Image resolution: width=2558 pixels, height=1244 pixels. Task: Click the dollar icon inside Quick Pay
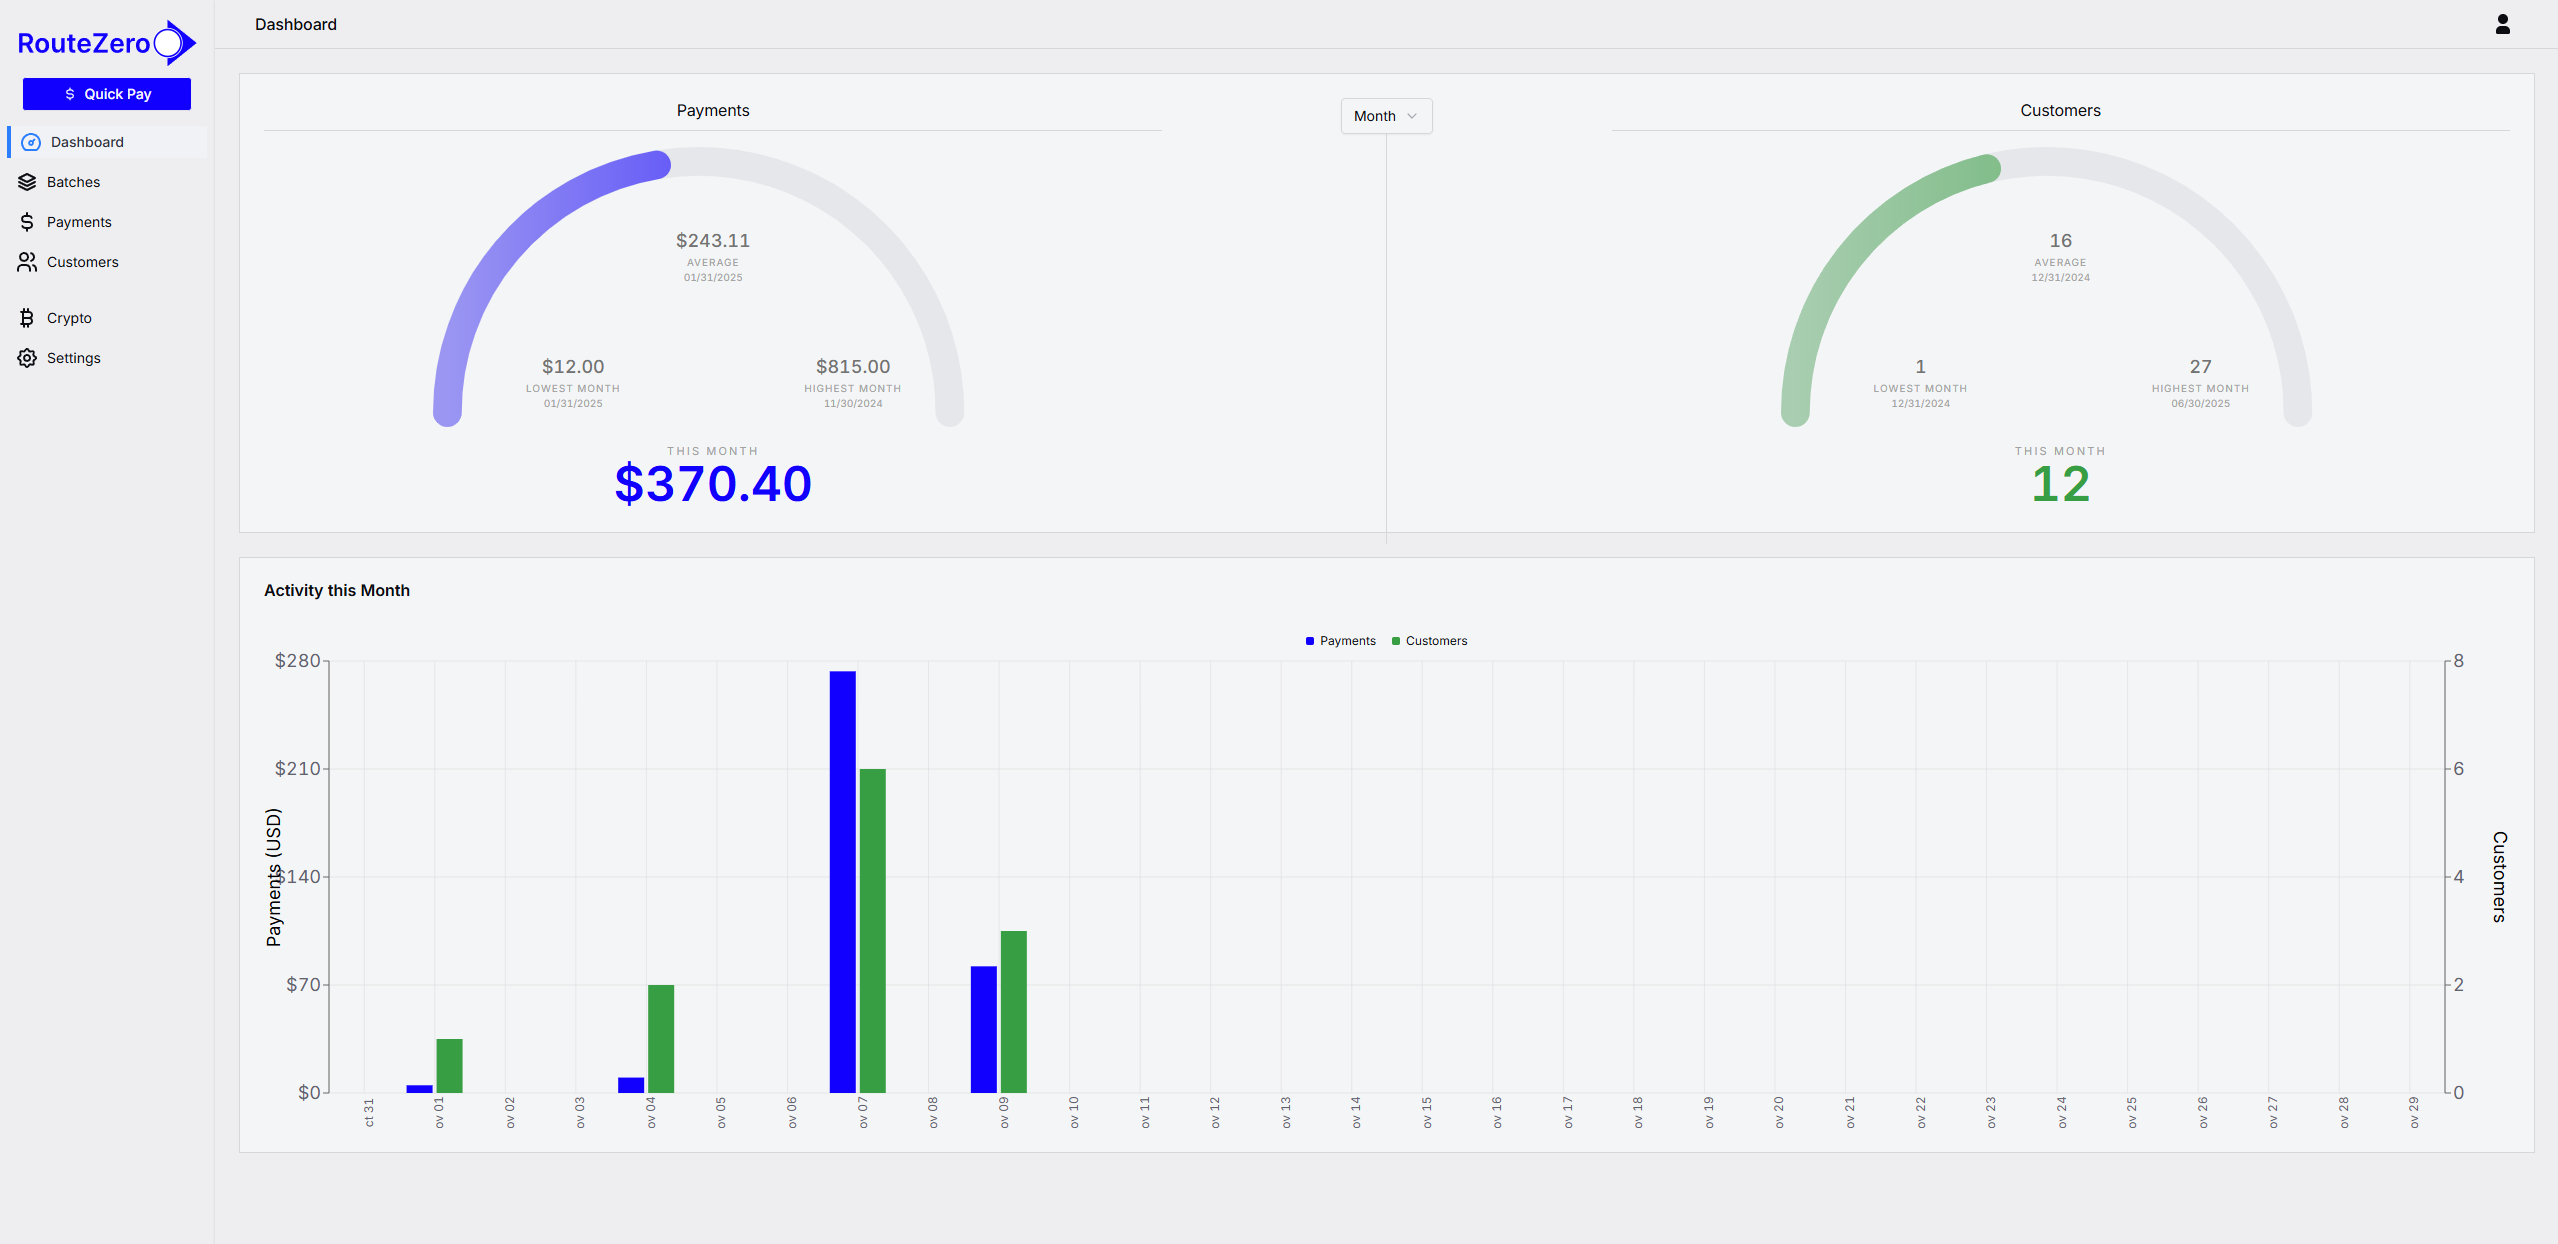click(69, 93)
